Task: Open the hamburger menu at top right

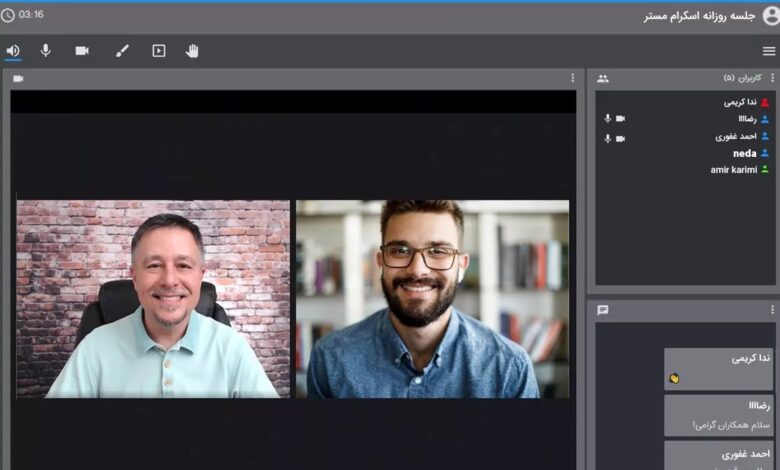Action: point(768,51)
